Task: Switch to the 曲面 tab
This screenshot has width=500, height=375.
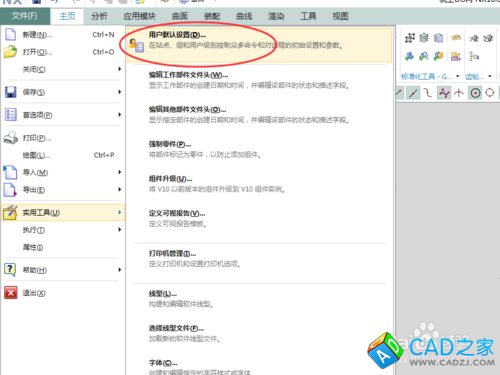Action: (180, 16)
